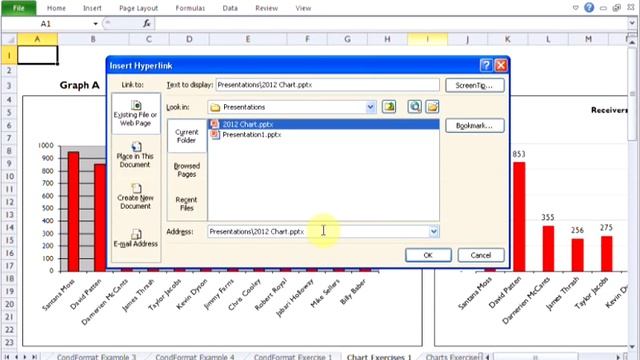Switch to the Data ribbon tab

pyautogui.click(x=230, y=8)
